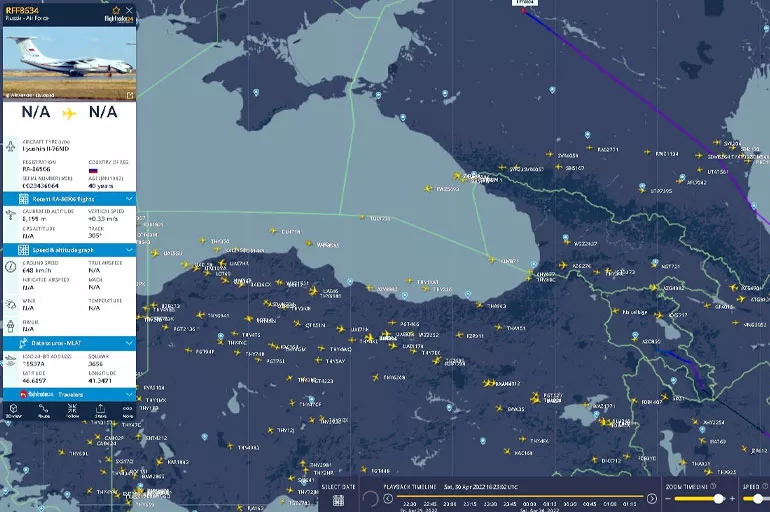Open aircraft photo in external link
Image resolution: width=770 pixels, height=512 pixels.
click(x=129, y=96)
